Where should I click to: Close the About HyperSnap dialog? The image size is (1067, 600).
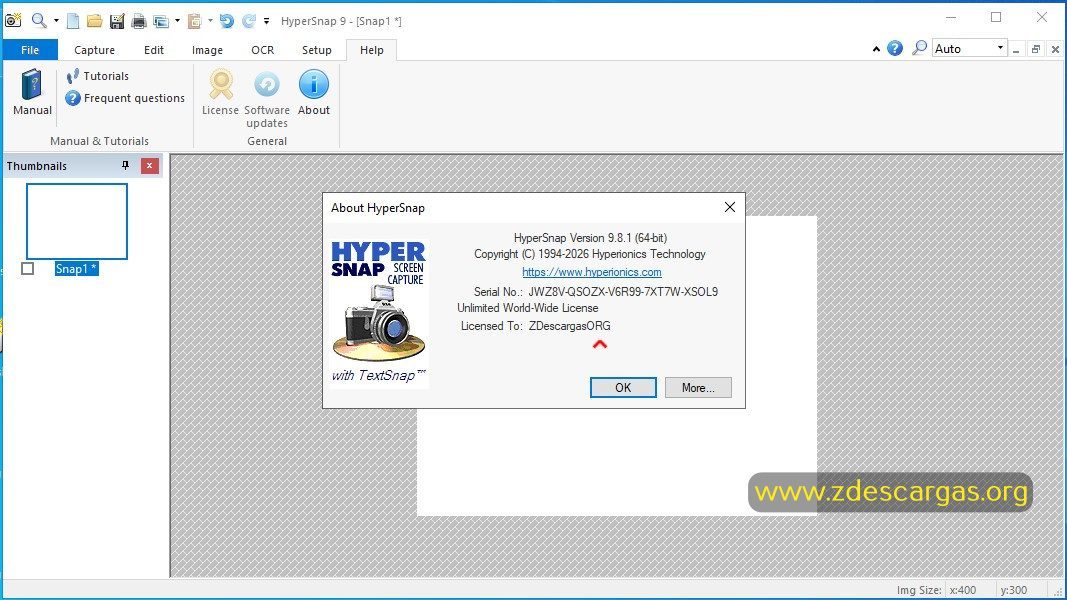729,207
